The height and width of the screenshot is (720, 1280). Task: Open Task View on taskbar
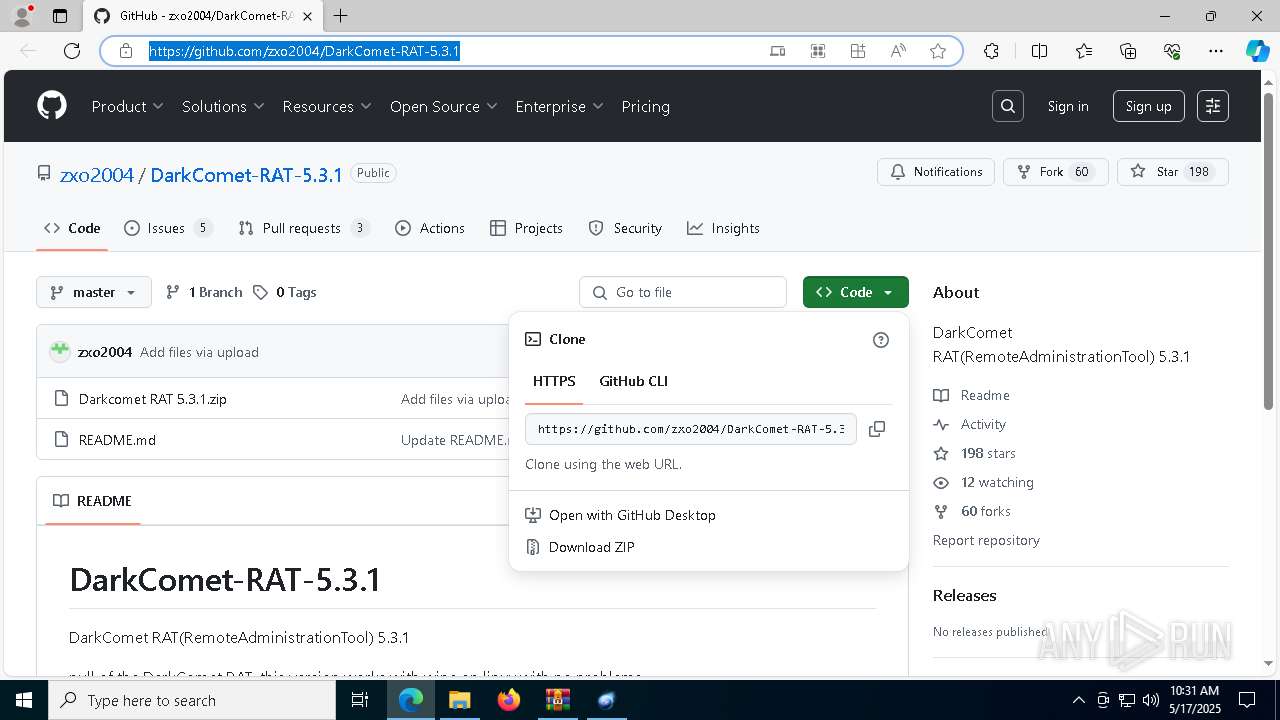pos(360,700)
